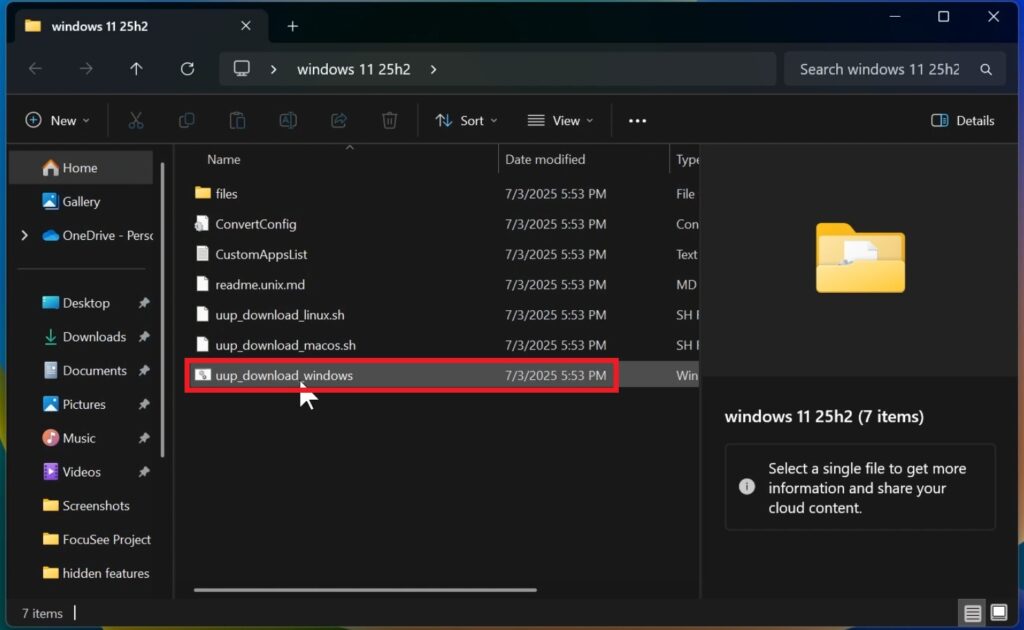Sort files by Date modified column
The image size is (1024, 630).
point(545,159)
